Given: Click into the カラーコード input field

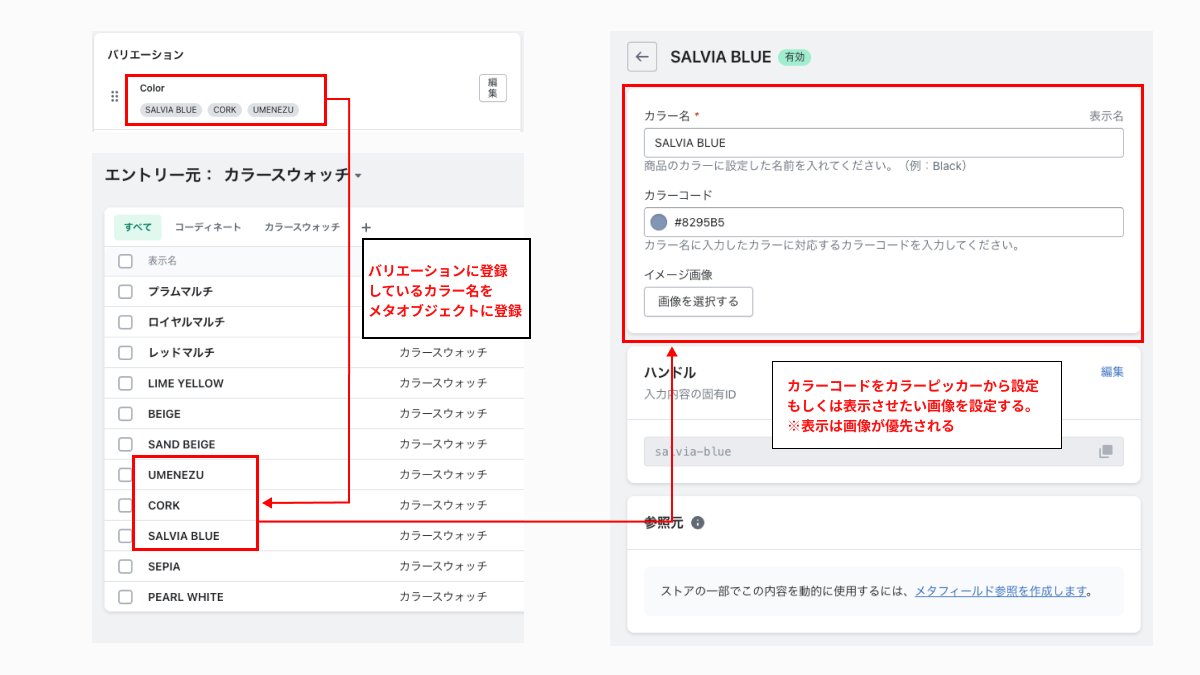Looking at the screenshot, I should [x=884, y=222].
